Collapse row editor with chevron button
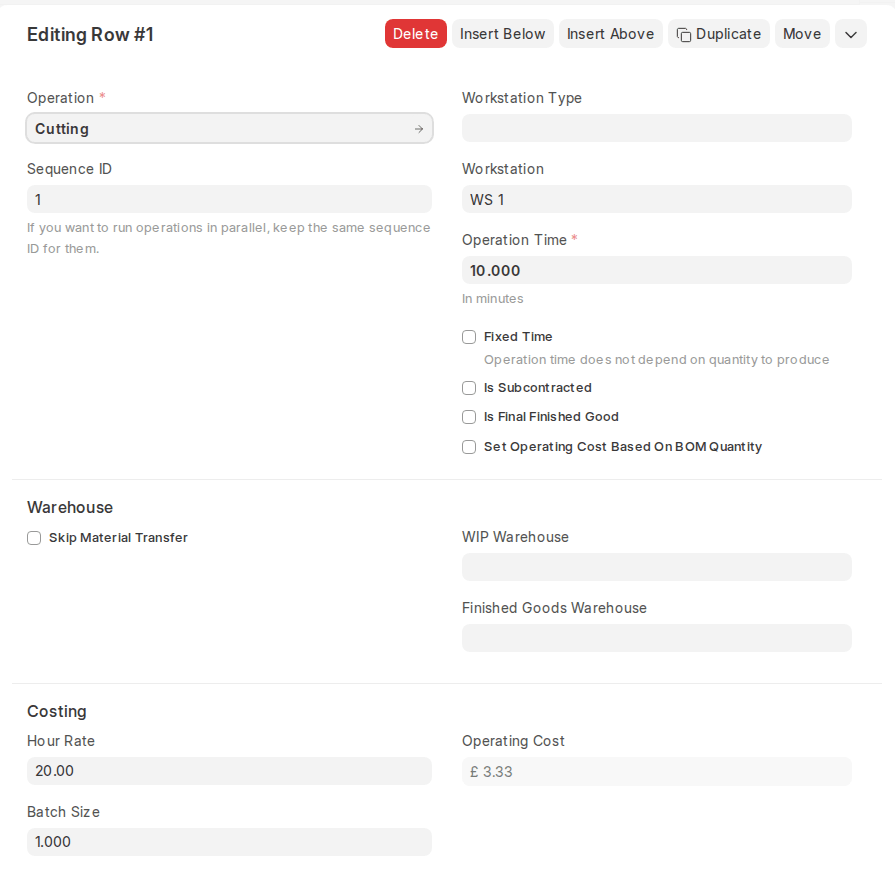 (850, 34)
